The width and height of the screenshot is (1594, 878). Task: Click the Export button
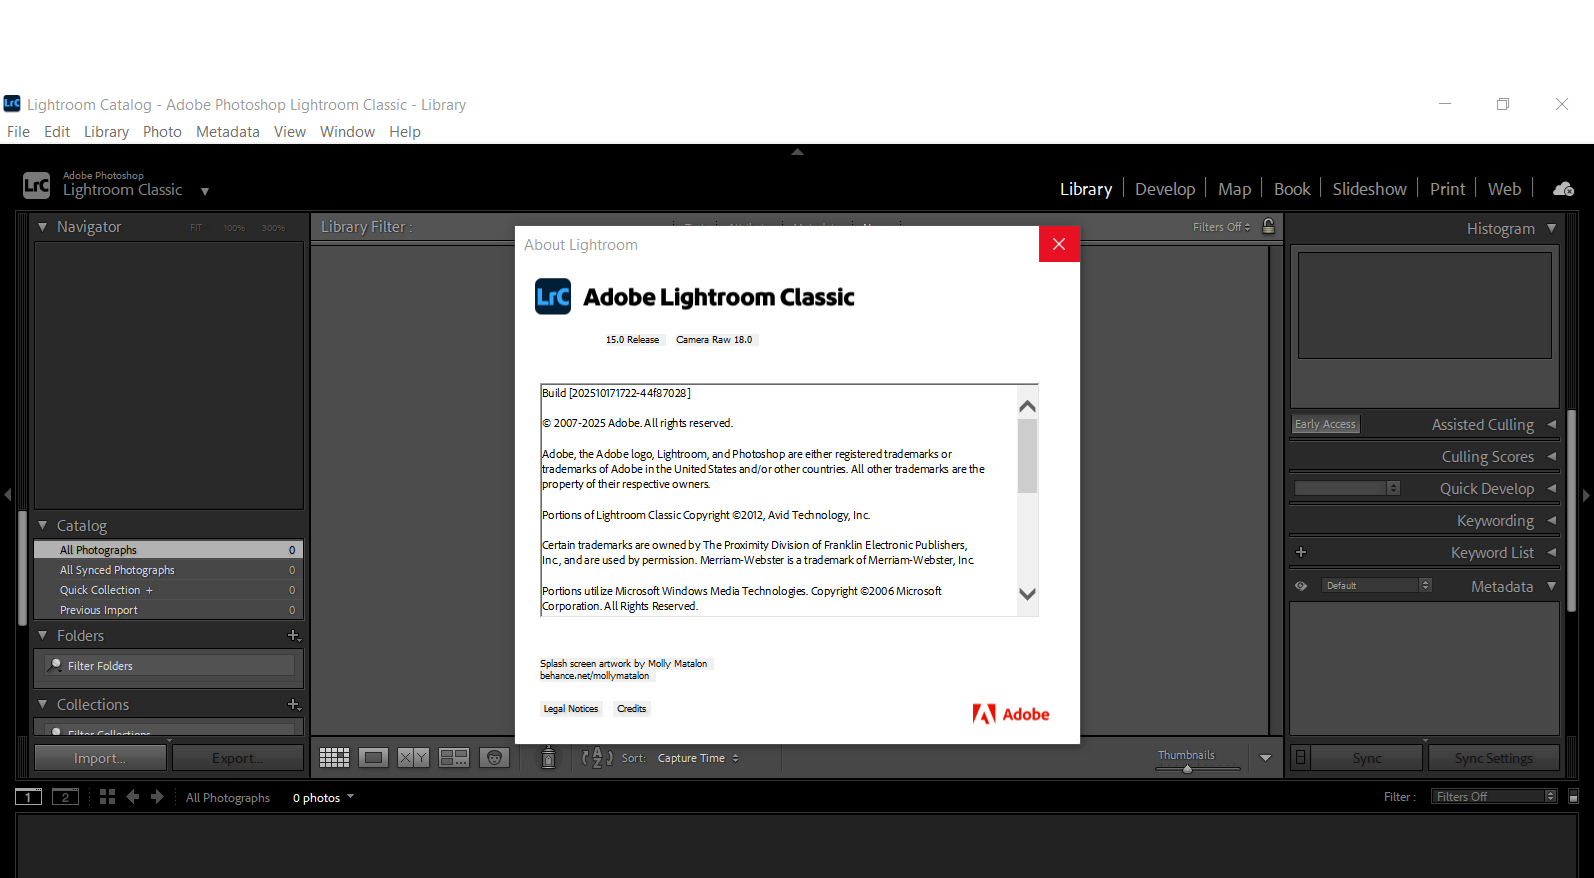(x=238, y=758)
